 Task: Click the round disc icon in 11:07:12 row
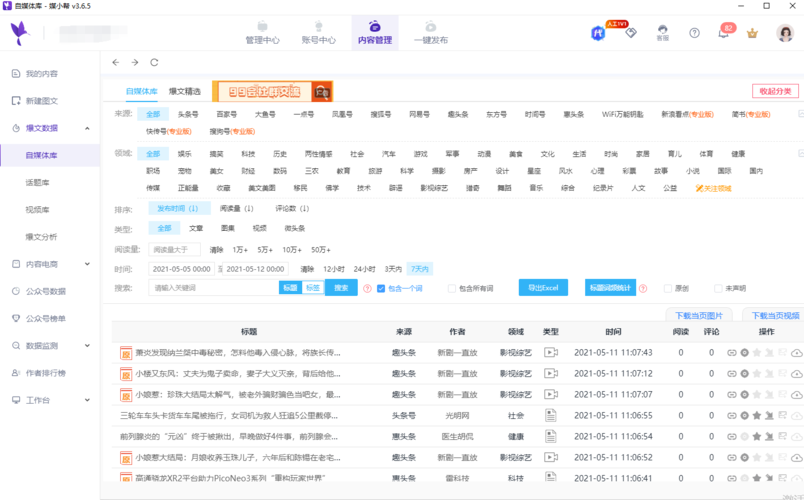coord(745,373)
